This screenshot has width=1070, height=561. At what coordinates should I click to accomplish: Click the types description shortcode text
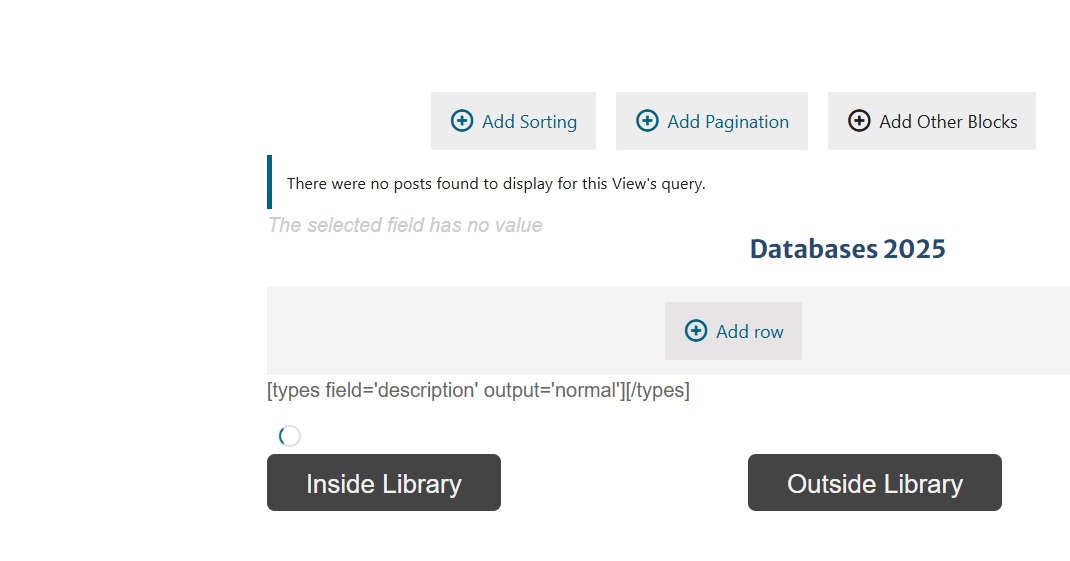(x=478, y=390)
